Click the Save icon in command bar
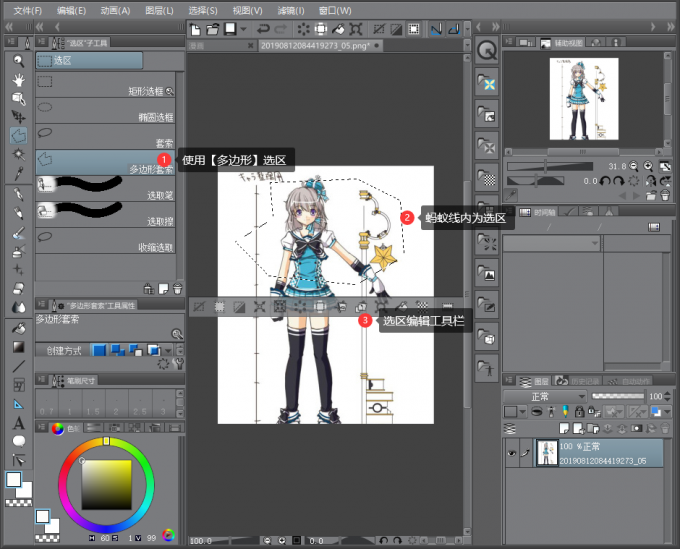The width and height of the screenshot is (680, 549). coord(230,29)
